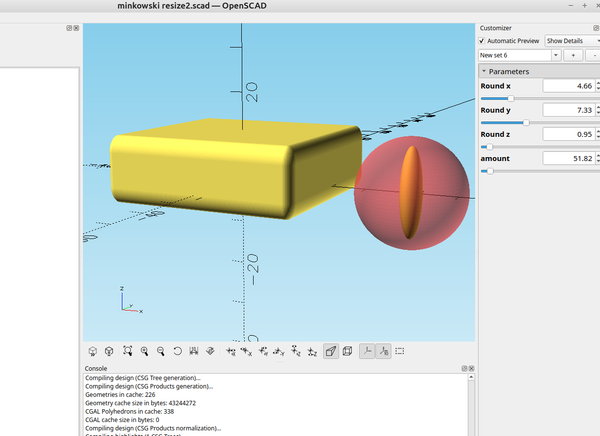600x436 pixels.
Task: Click the 'CGAL Polyhedrons in cache: 338' line
Action: [x=129, y=411]
